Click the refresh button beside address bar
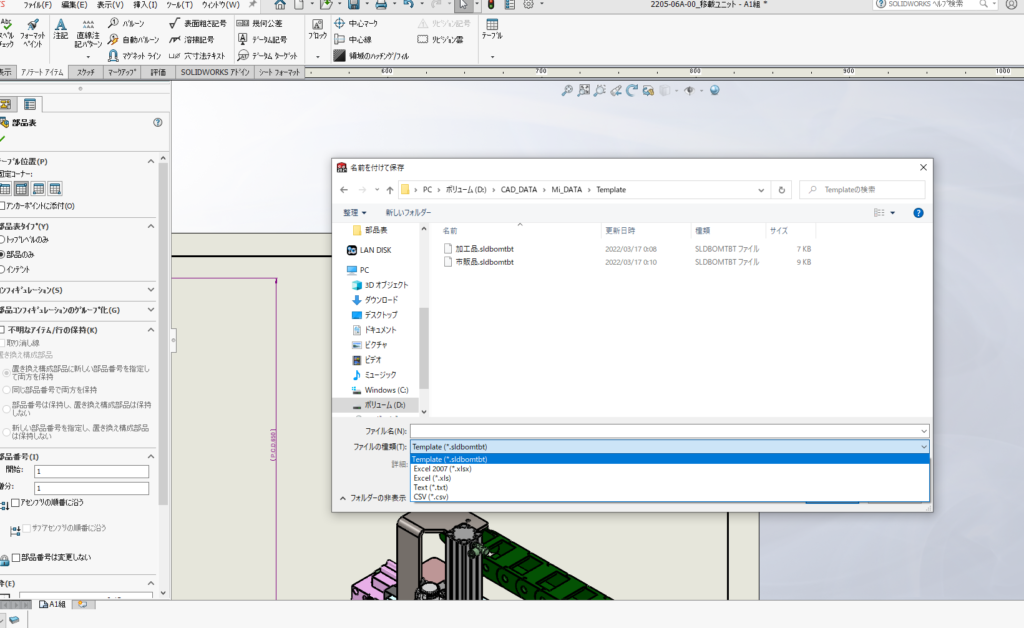The image size is (1024, 628). tap(783, 189)
